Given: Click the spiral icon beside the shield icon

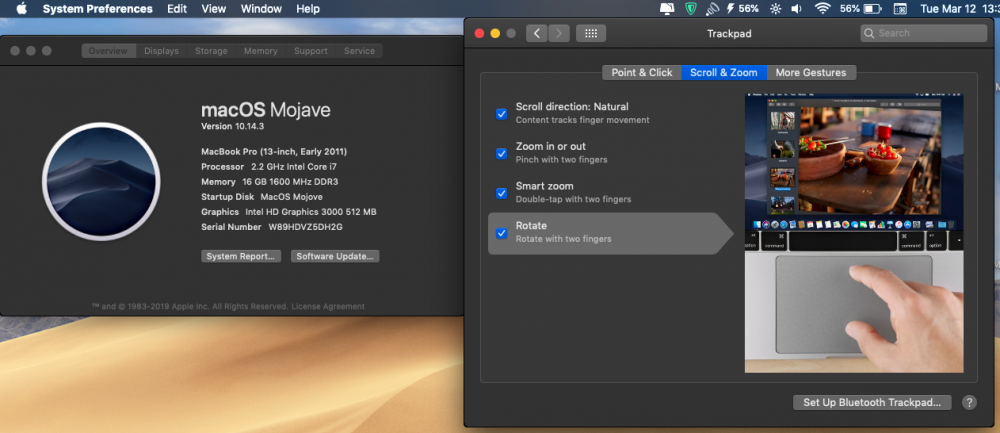Looking at the screenshot, I should click(712, 9).
